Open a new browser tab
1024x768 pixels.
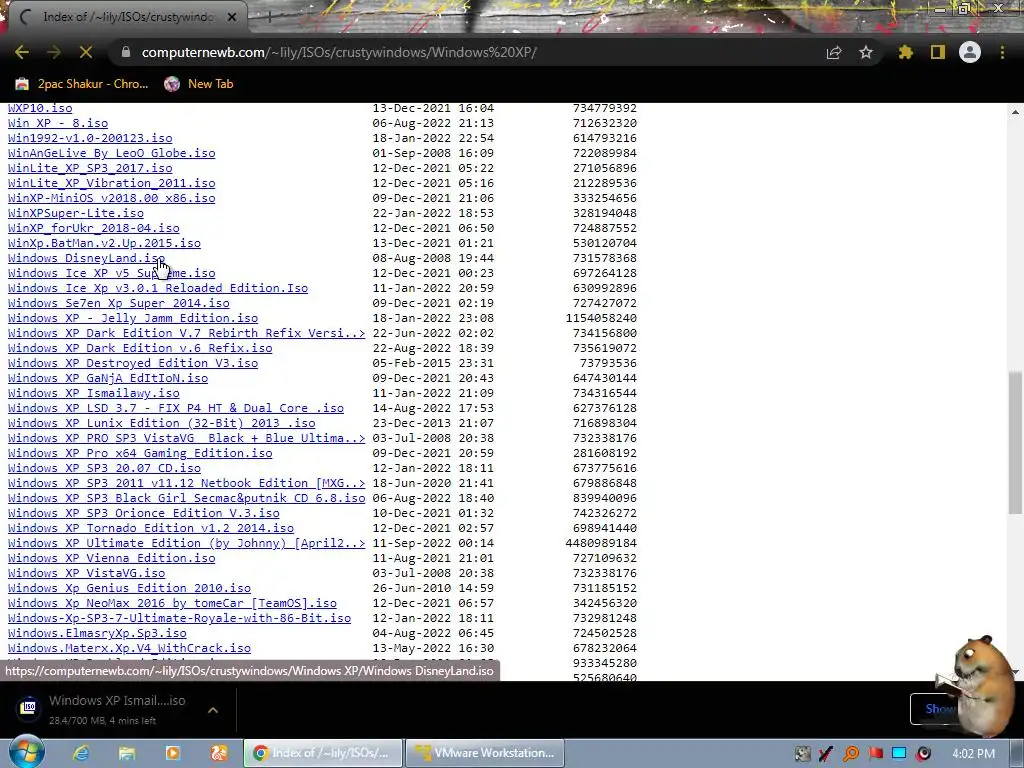tap(270, 17)
